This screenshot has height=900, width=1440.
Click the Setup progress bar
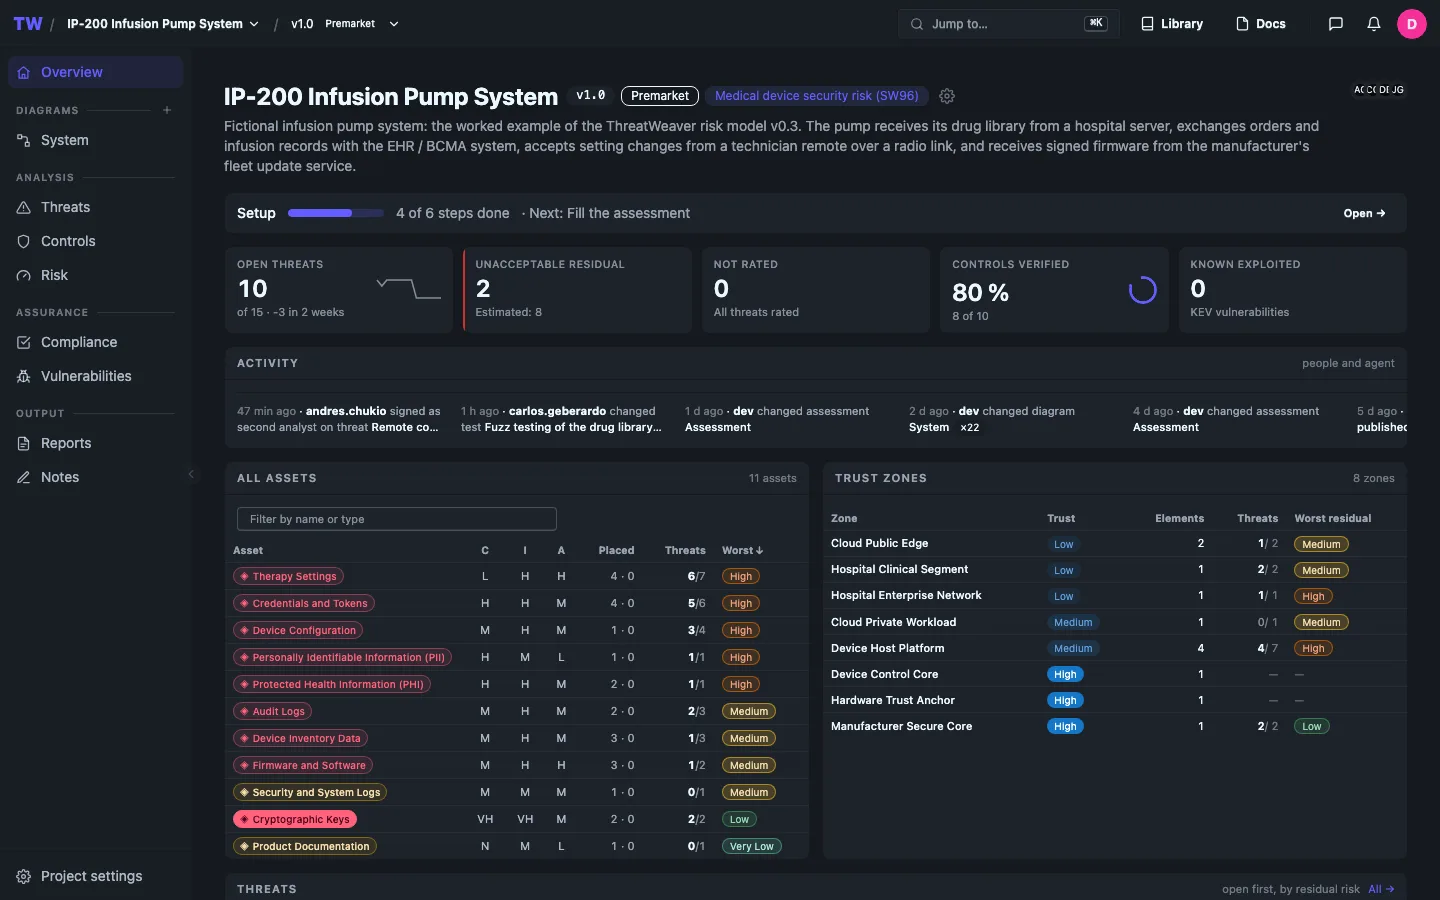click(x=336, y=213)
